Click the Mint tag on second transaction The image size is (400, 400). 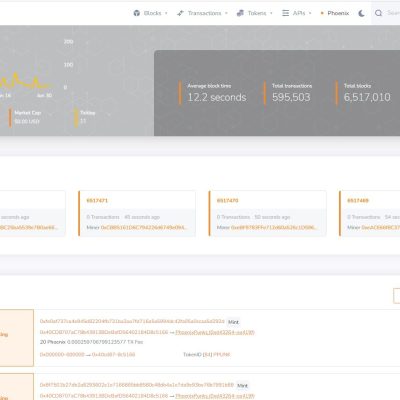click(x=242, y=386)
